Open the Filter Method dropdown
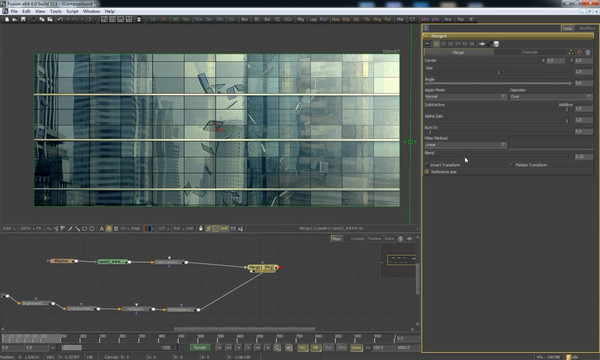 coord(466,145)
